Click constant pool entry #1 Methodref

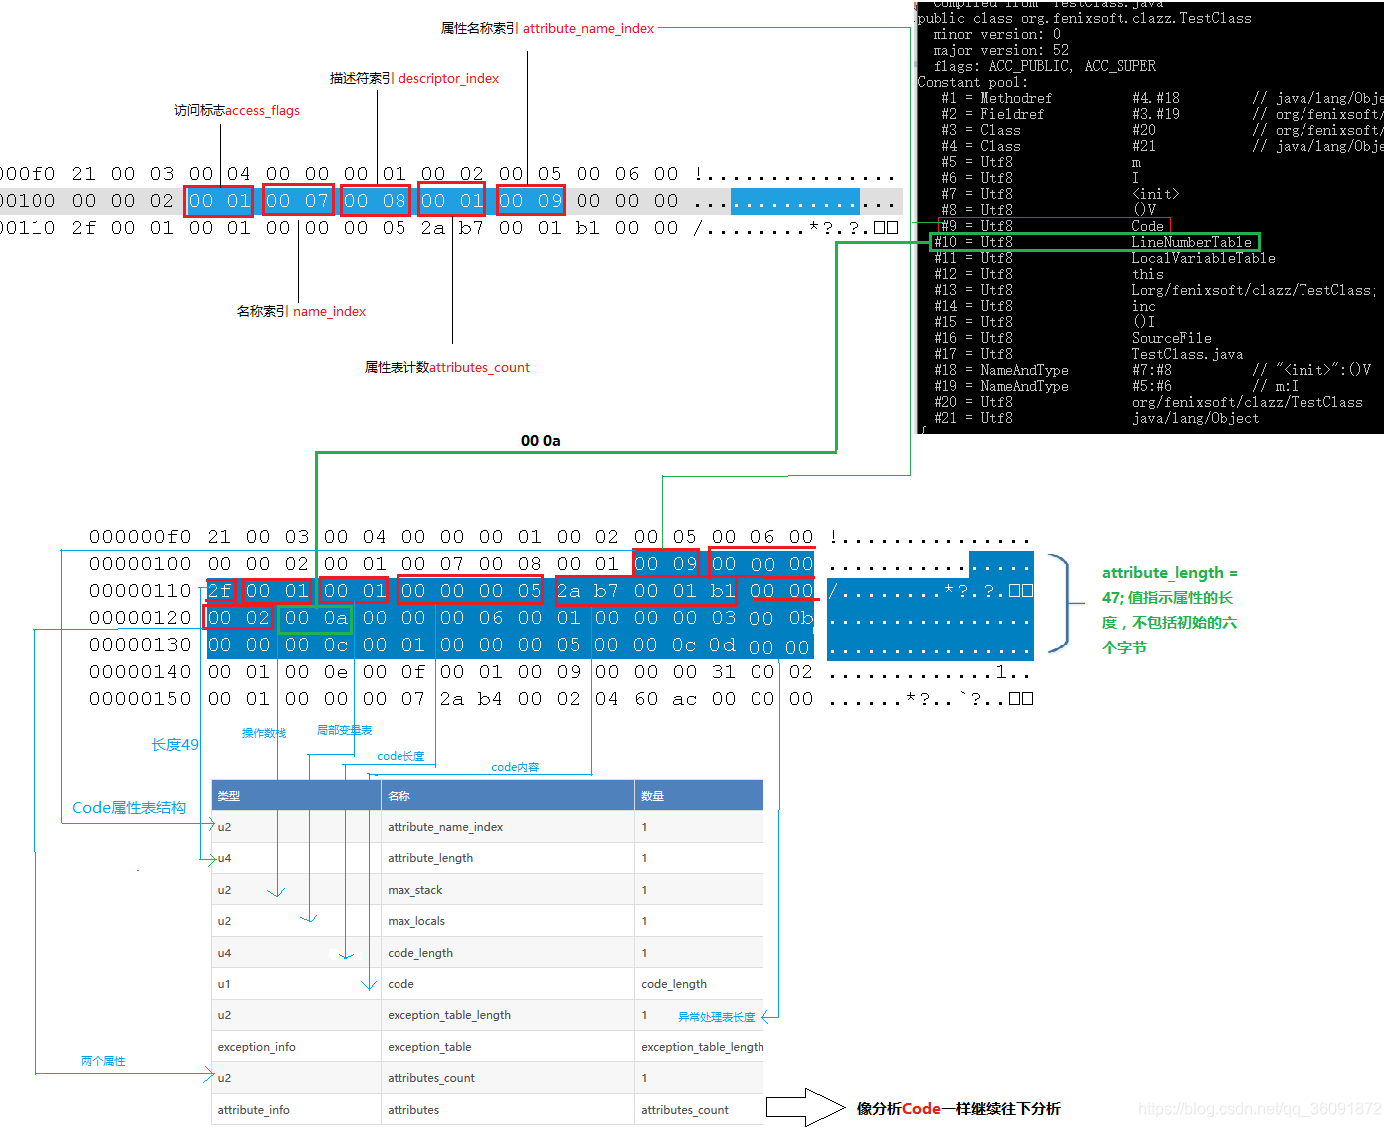click(1161, 99)
